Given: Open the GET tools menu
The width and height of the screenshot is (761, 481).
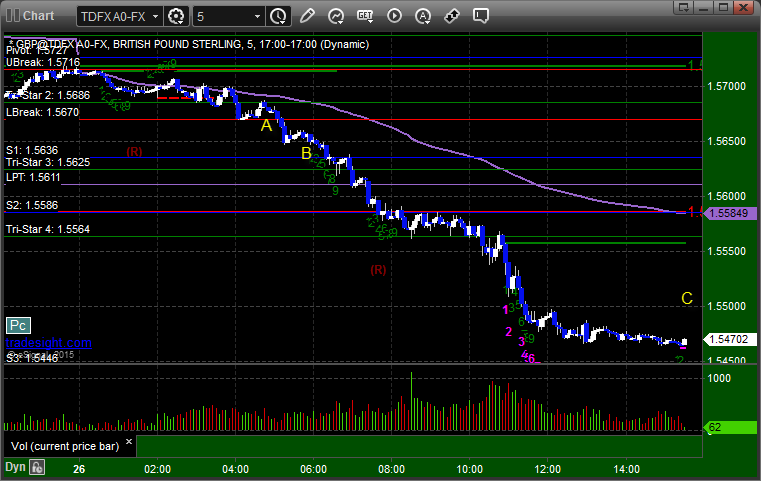Looking at the screenshot, I should point(365,16).
